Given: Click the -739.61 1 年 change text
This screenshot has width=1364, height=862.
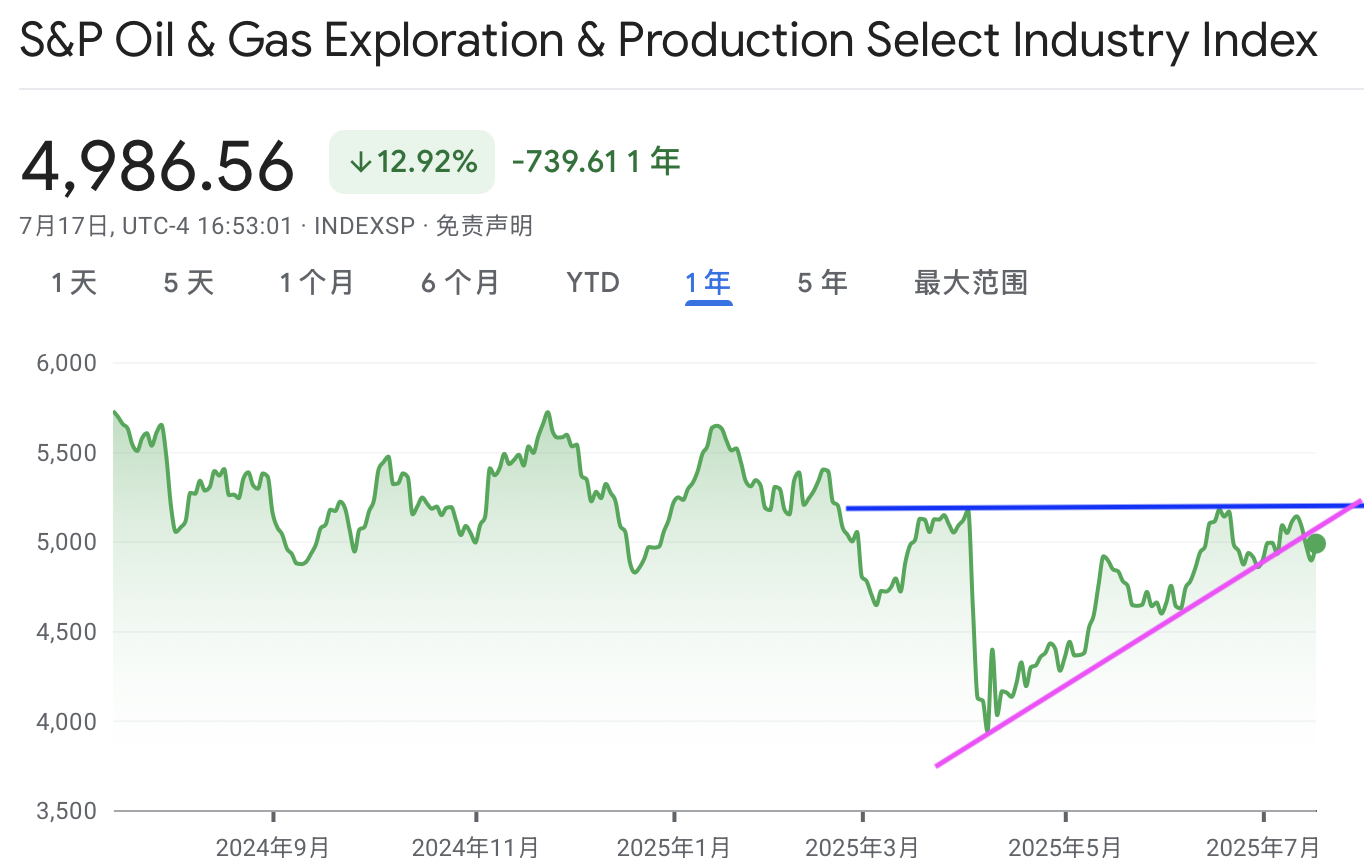Looking at the screenshot, I should [596, 161].
